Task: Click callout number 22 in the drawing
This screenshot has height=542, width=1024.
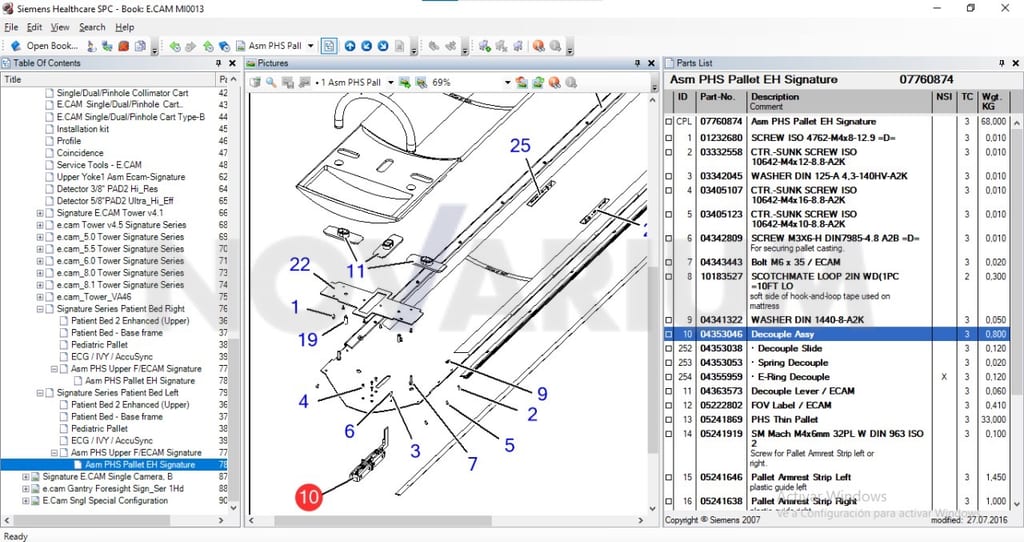Action: (x=300, y=264)
